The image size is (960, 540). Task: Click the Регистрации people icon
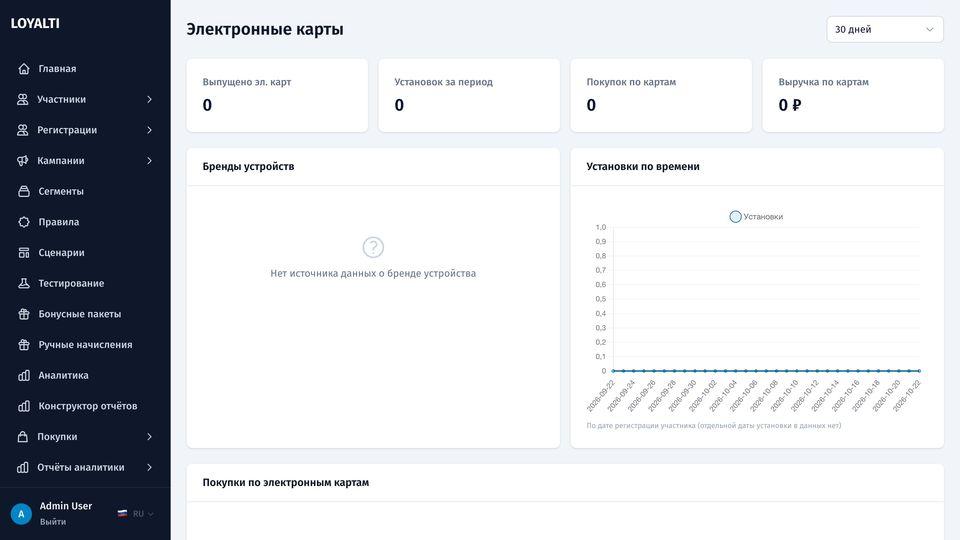coord(23,130)
